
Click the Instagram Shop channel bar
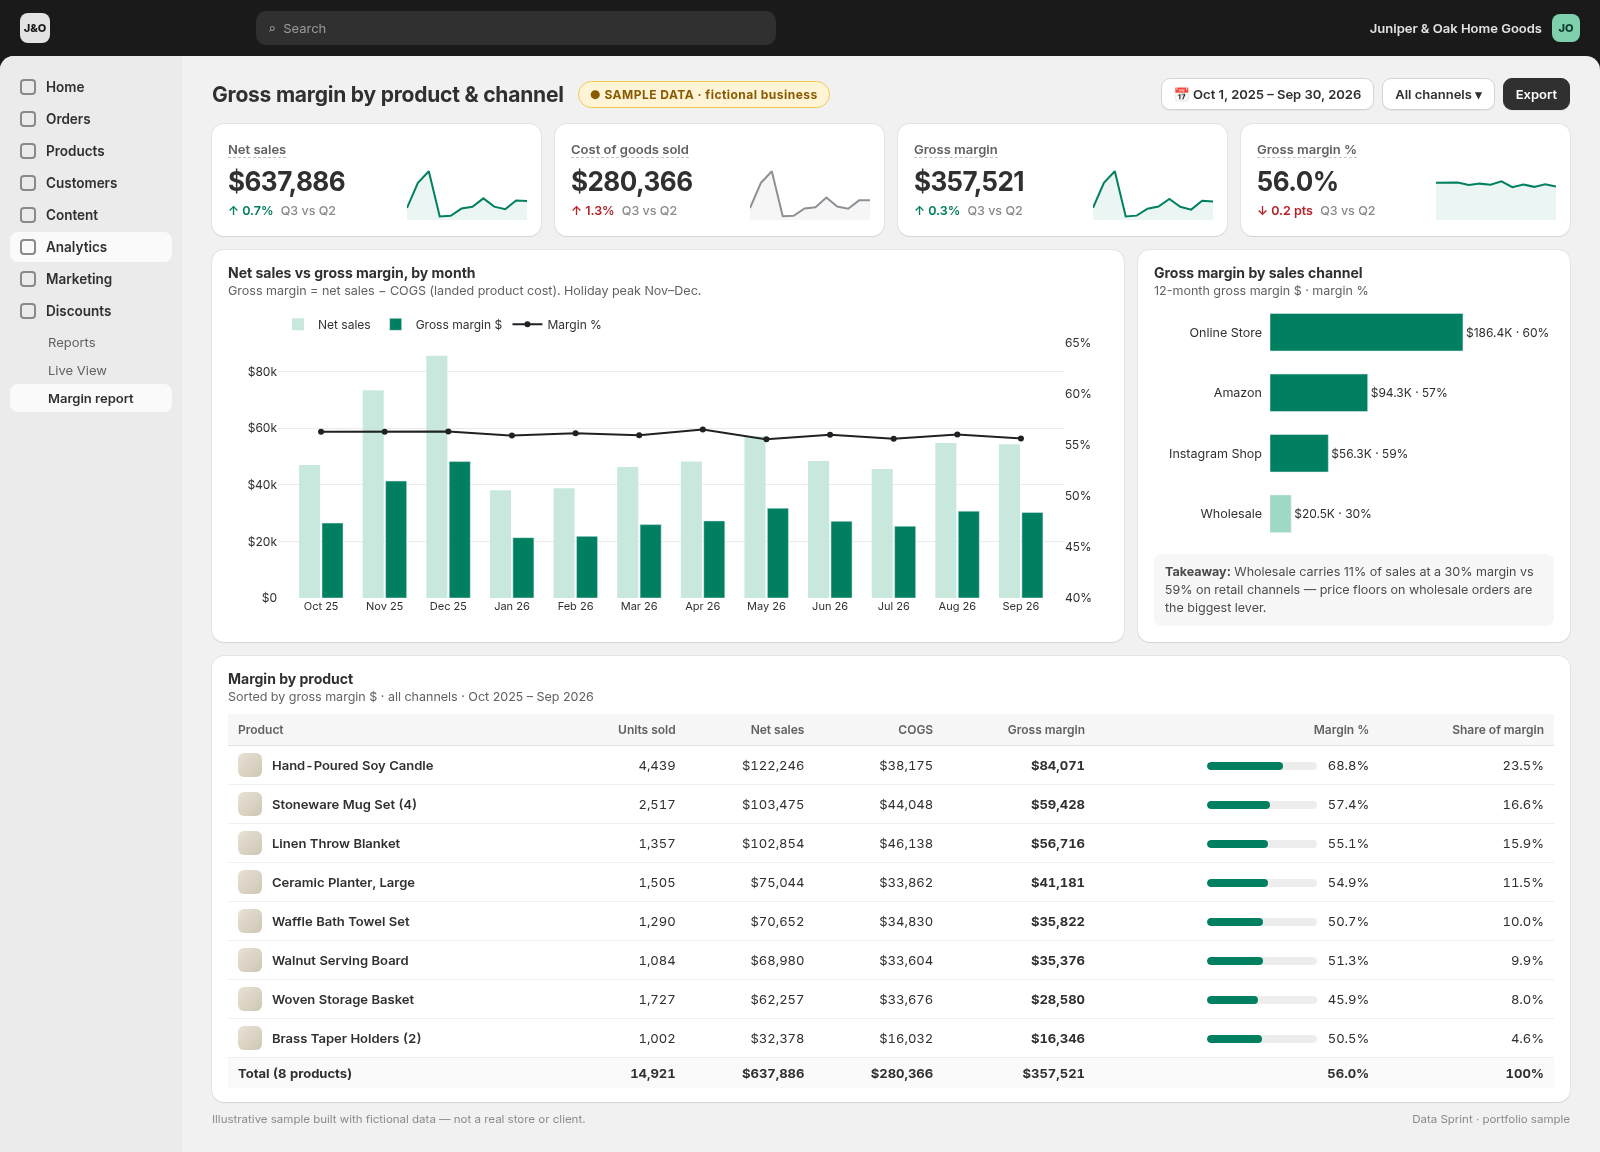(x=1299, y=453)
